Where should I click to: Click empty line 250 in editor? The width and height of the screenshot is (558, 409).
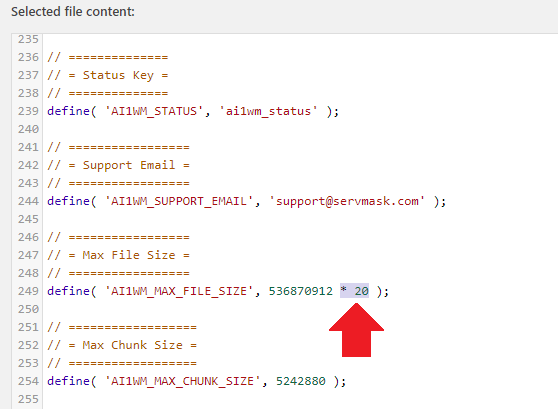[x=299, y=309]
